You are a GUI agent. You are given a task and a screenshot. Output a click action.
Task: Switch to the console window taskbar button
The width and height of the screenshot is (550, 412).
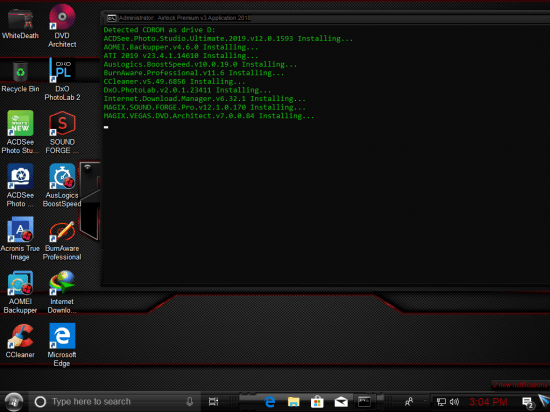click(364, 402)
